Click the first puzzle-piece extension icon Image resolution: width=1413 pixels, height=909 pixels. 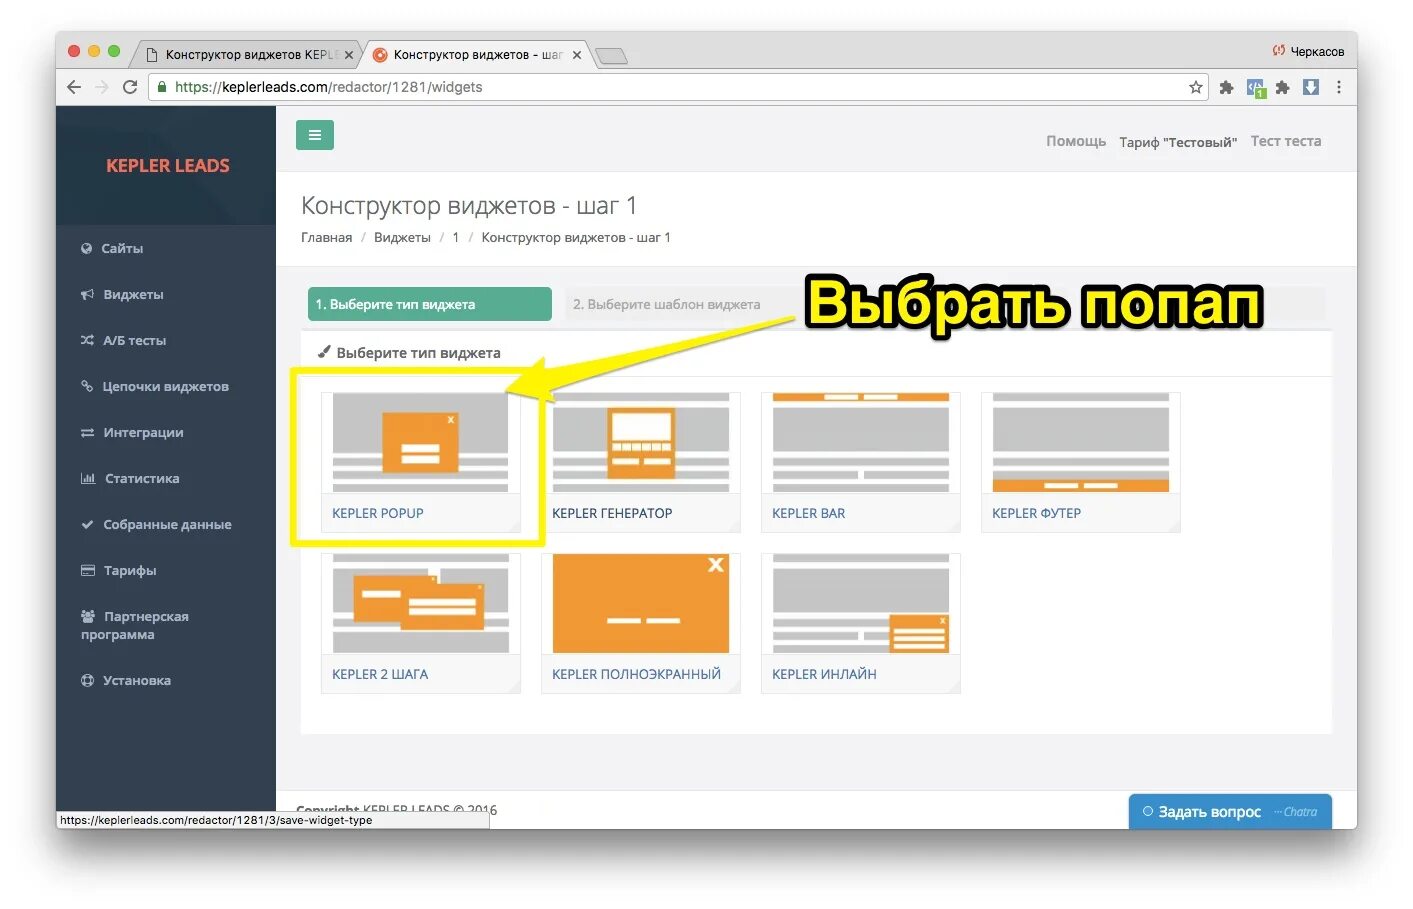point(1227,87)
